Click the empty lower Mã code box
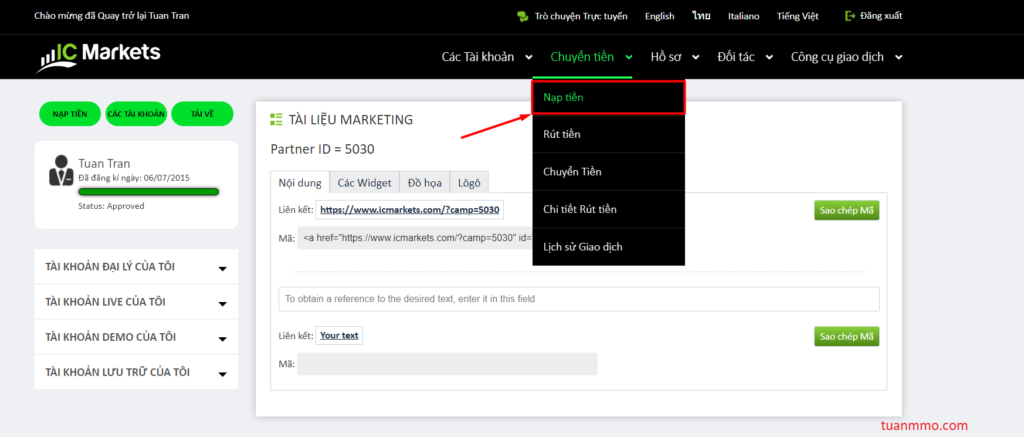This screenshot has width=1024, height=437. pyautogui.click(x=447, y=364)
